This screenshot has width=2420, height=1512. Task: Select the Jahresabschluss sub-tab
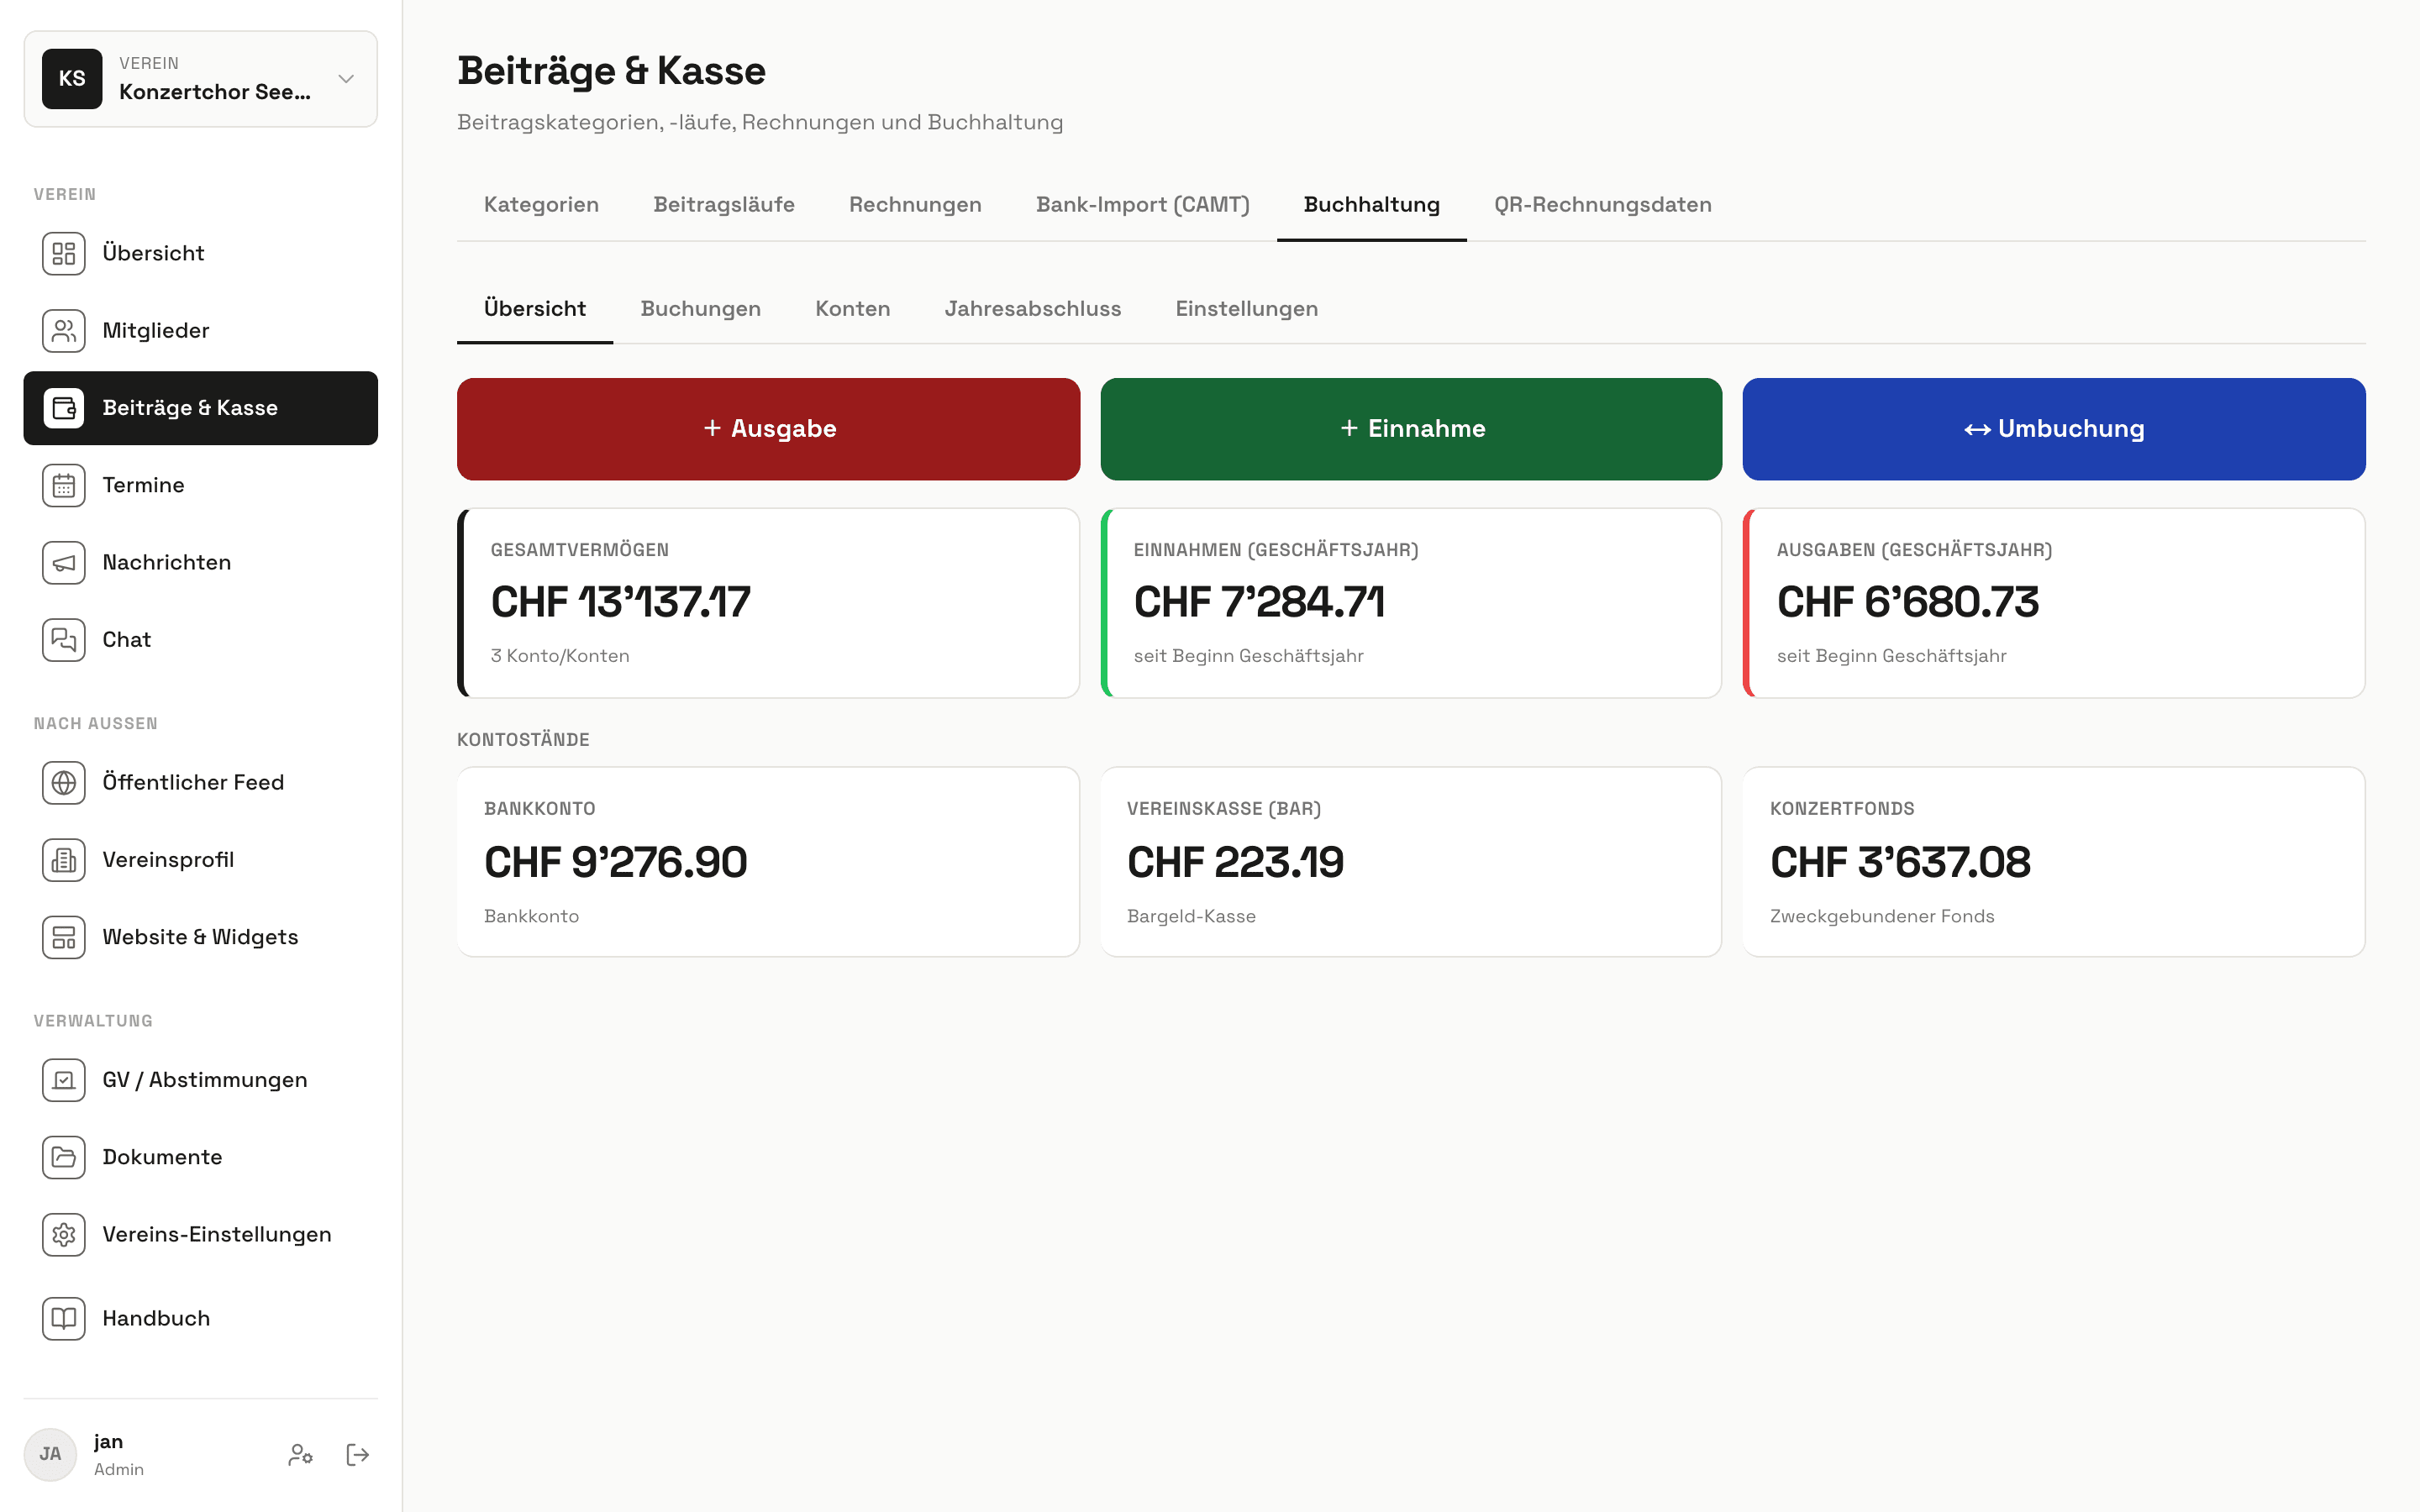(1032, 309)
